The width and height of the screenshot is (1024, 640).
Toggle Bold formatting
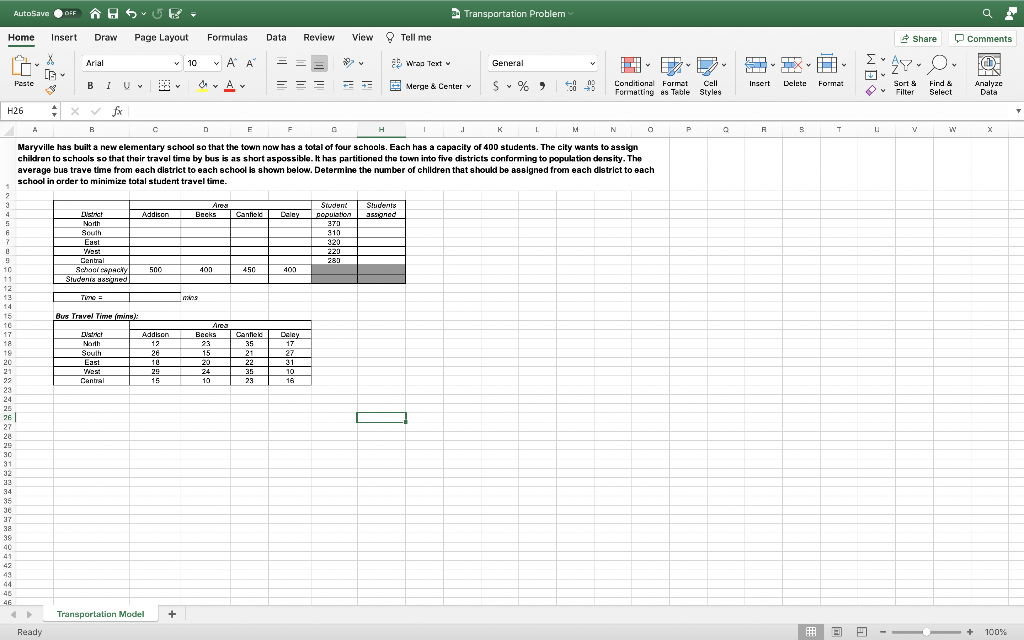(90, 86)
